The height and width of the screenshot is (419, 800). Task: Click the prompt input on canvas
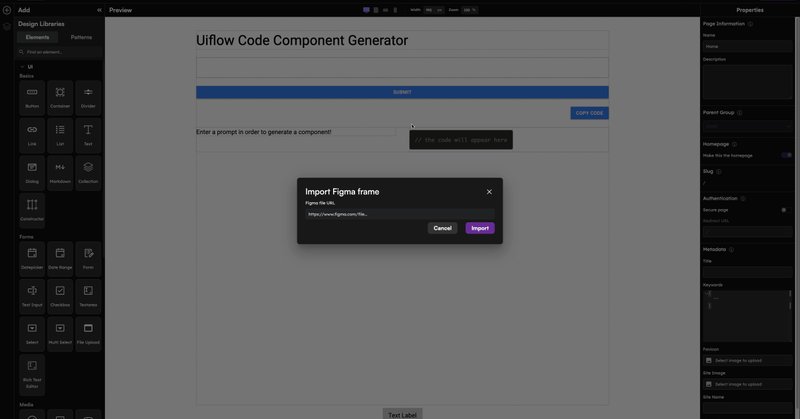(402, 67)
